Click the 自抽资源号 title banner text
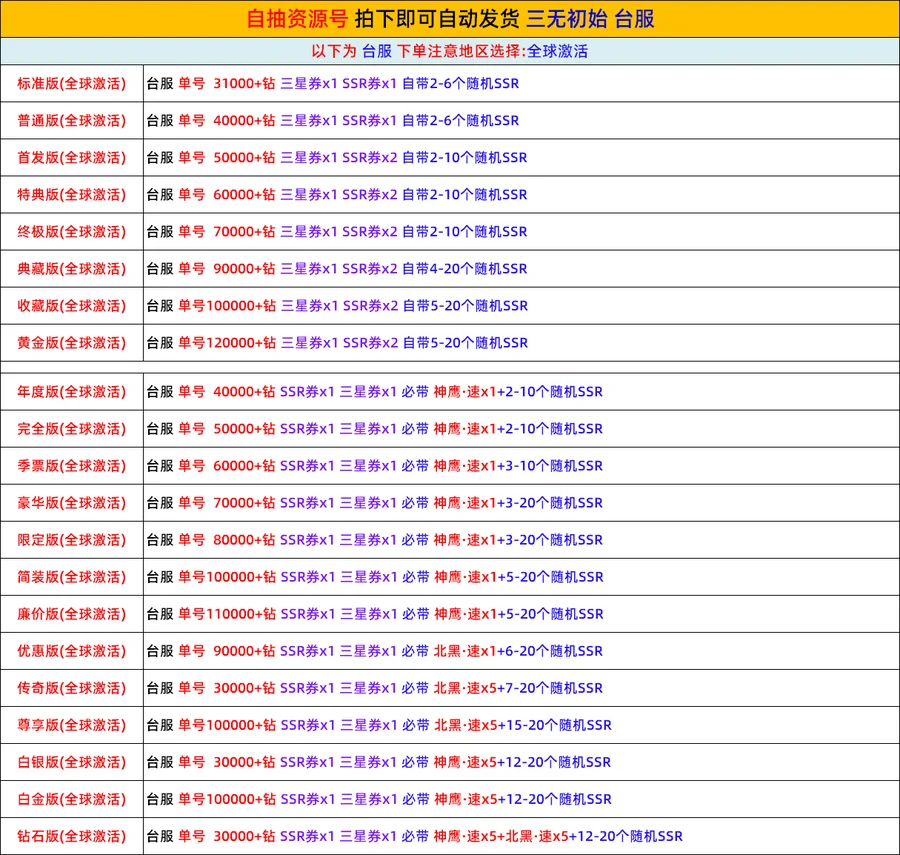This screenshot has width=900, height=855. click(x=297, y=19)
